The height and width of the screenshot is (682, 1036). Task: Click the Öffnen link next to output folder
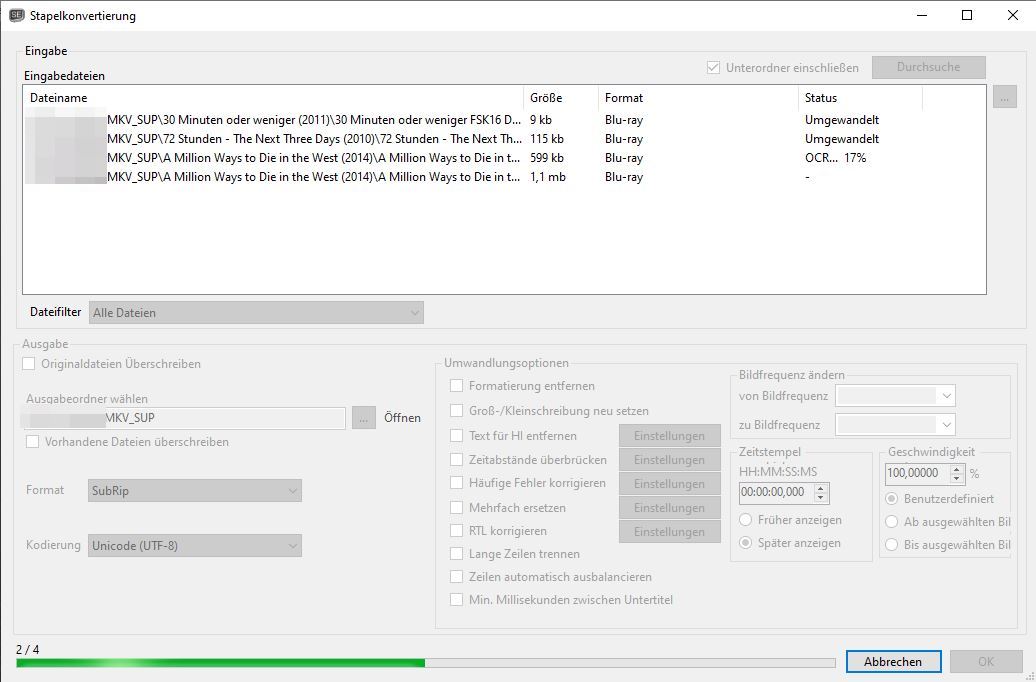coord(402,418)
